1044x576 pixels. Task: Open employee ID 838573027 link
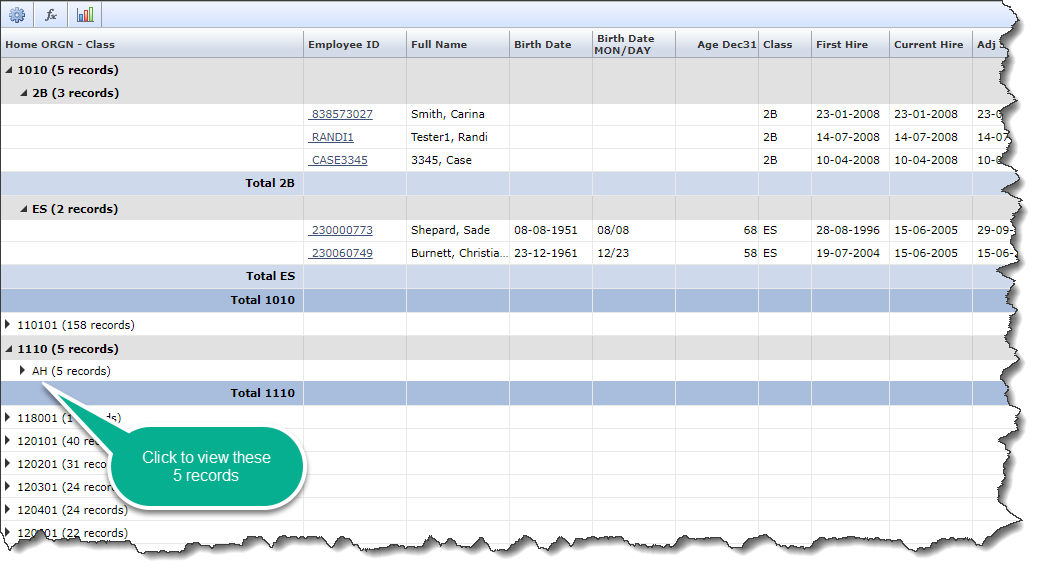coord(342,114)
